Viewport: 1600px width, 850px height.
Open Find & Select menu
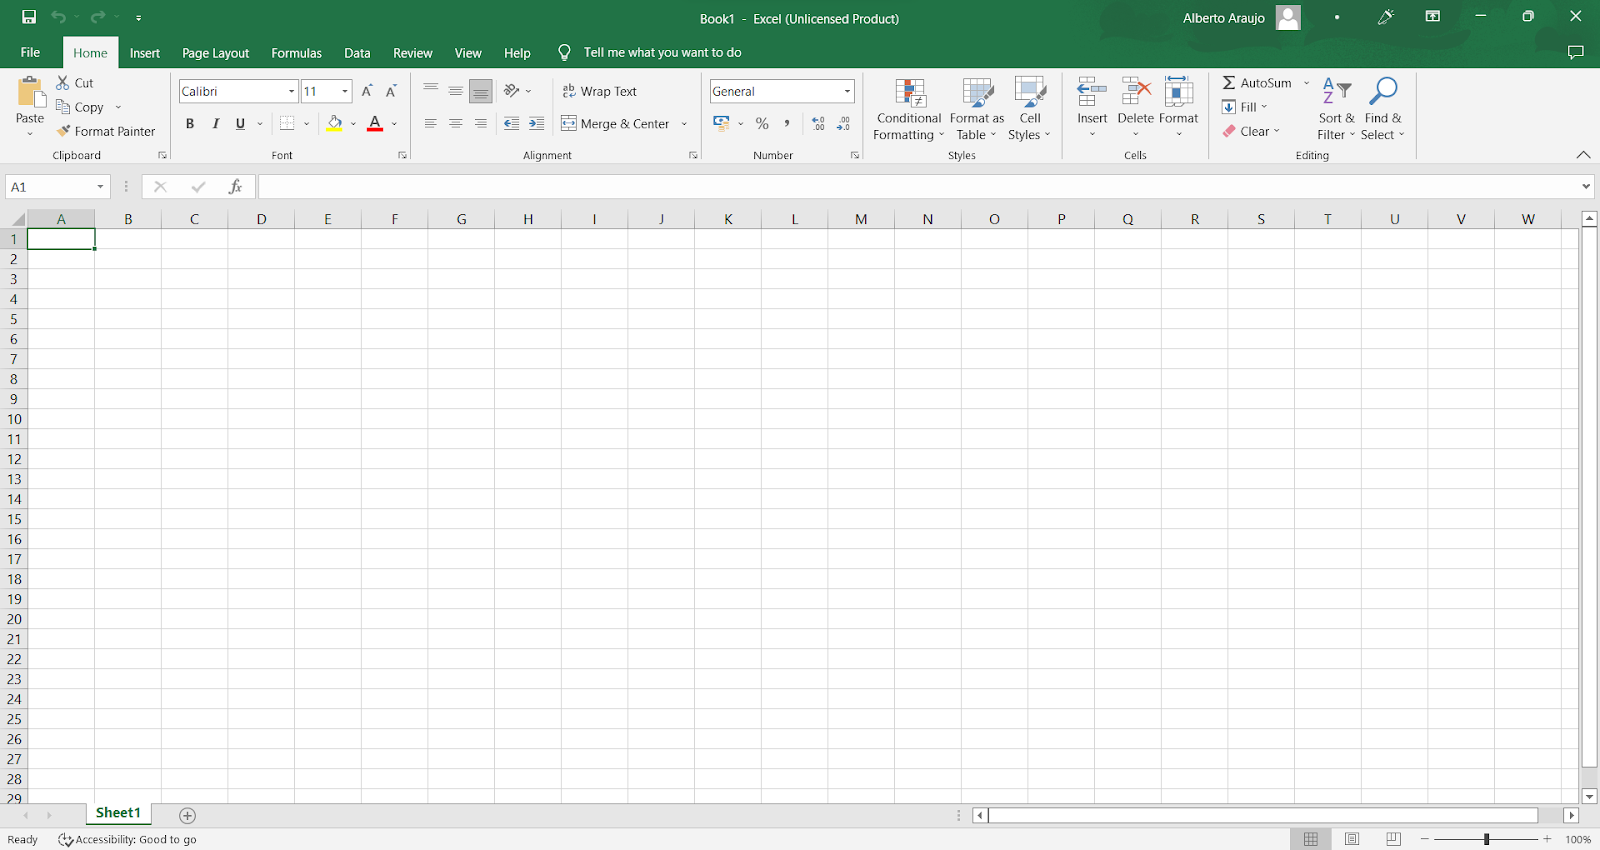[x=1383, y=109]
